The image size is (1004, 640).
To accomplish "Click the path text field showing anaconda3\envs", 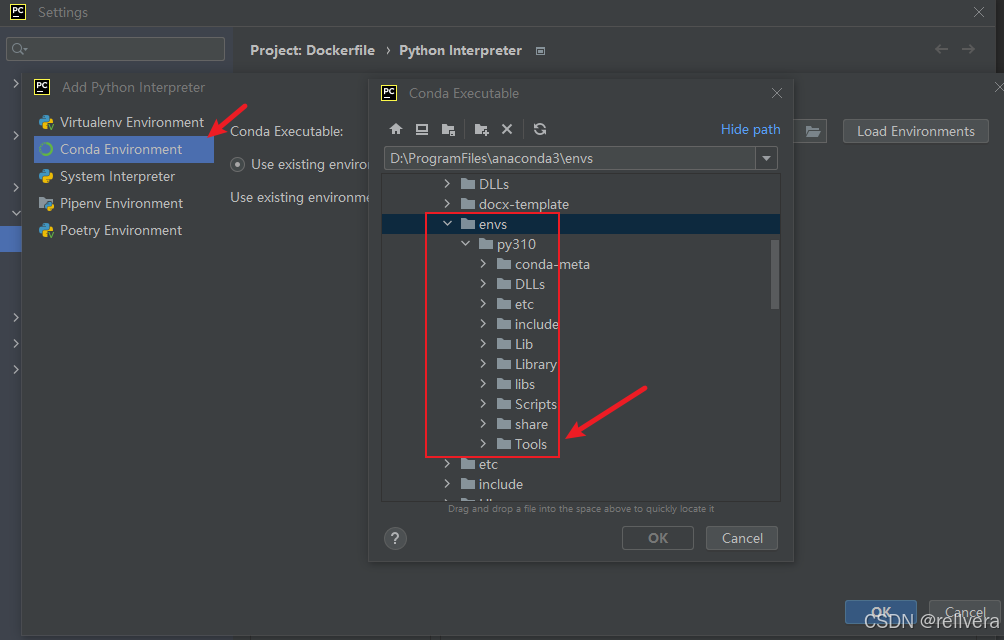I will pos(570,158).
